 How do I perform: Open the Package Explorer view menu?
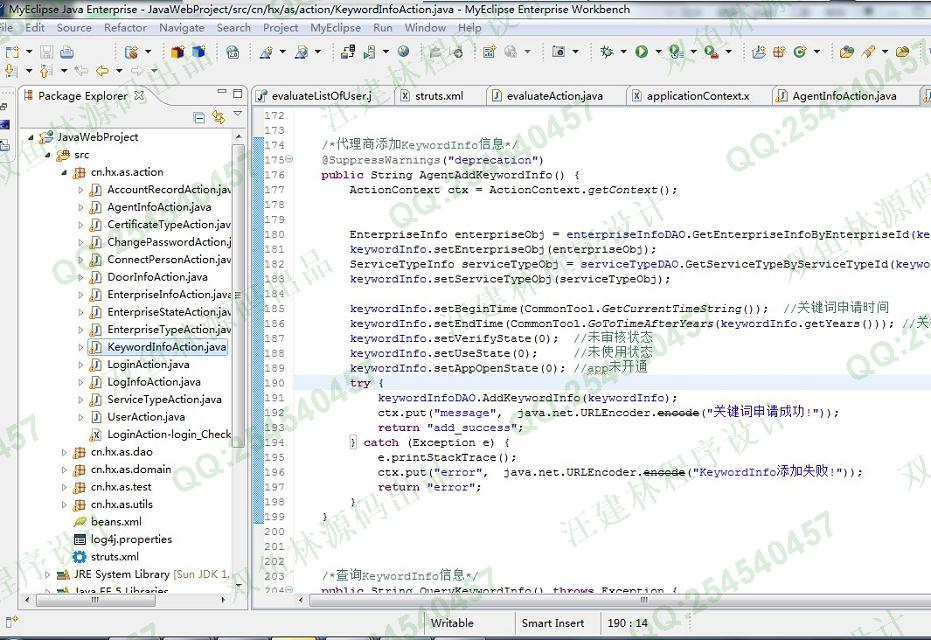(238, 113)
